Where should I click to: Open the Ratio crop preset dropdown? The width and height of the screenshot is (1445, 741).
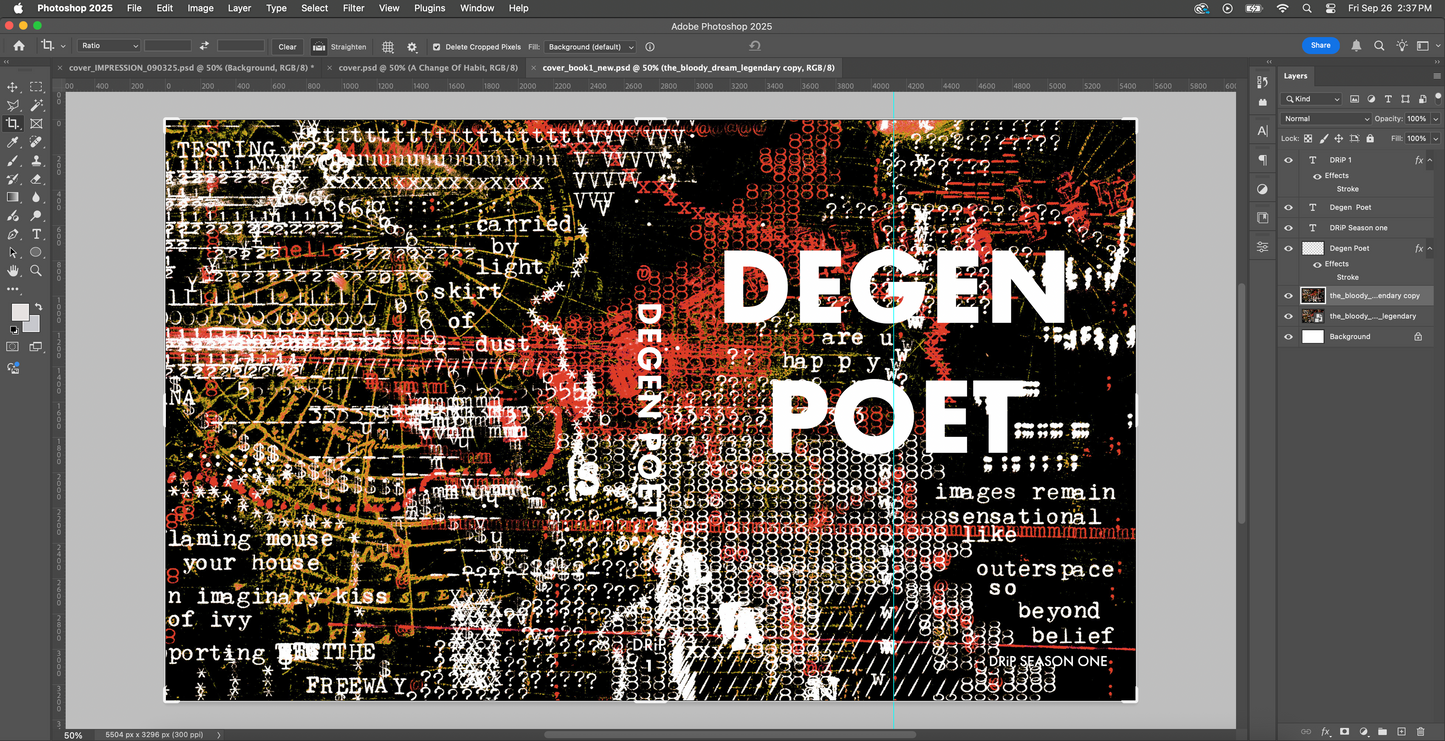[x=108, y=46]
